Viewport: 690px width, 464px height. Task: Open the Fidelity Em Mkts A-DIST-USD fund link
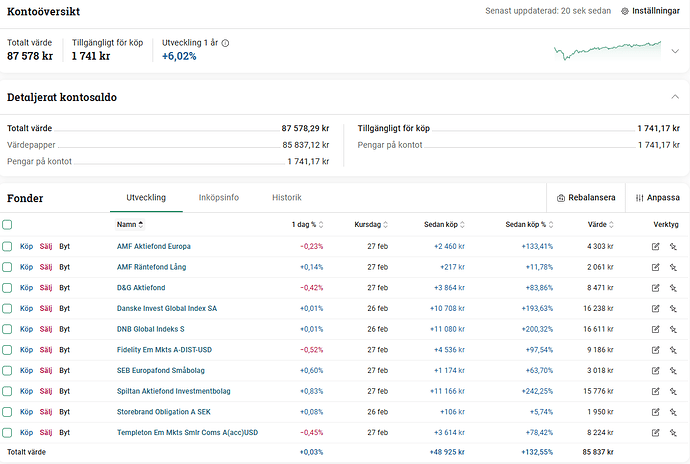tap(164, 350)
